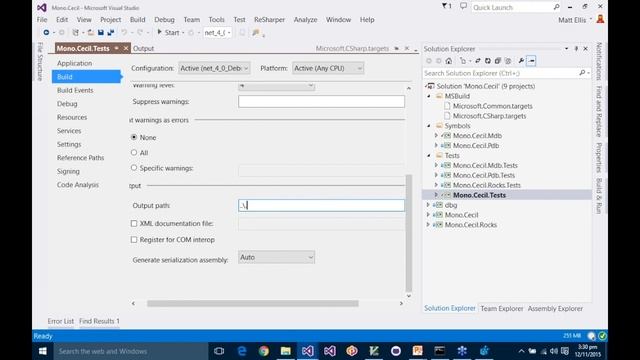Image resolution: width=640 pixels, height=360 pixels.
Task: Select Mono.Cecil.Rocks project in tree
Action: coord(470,224)
